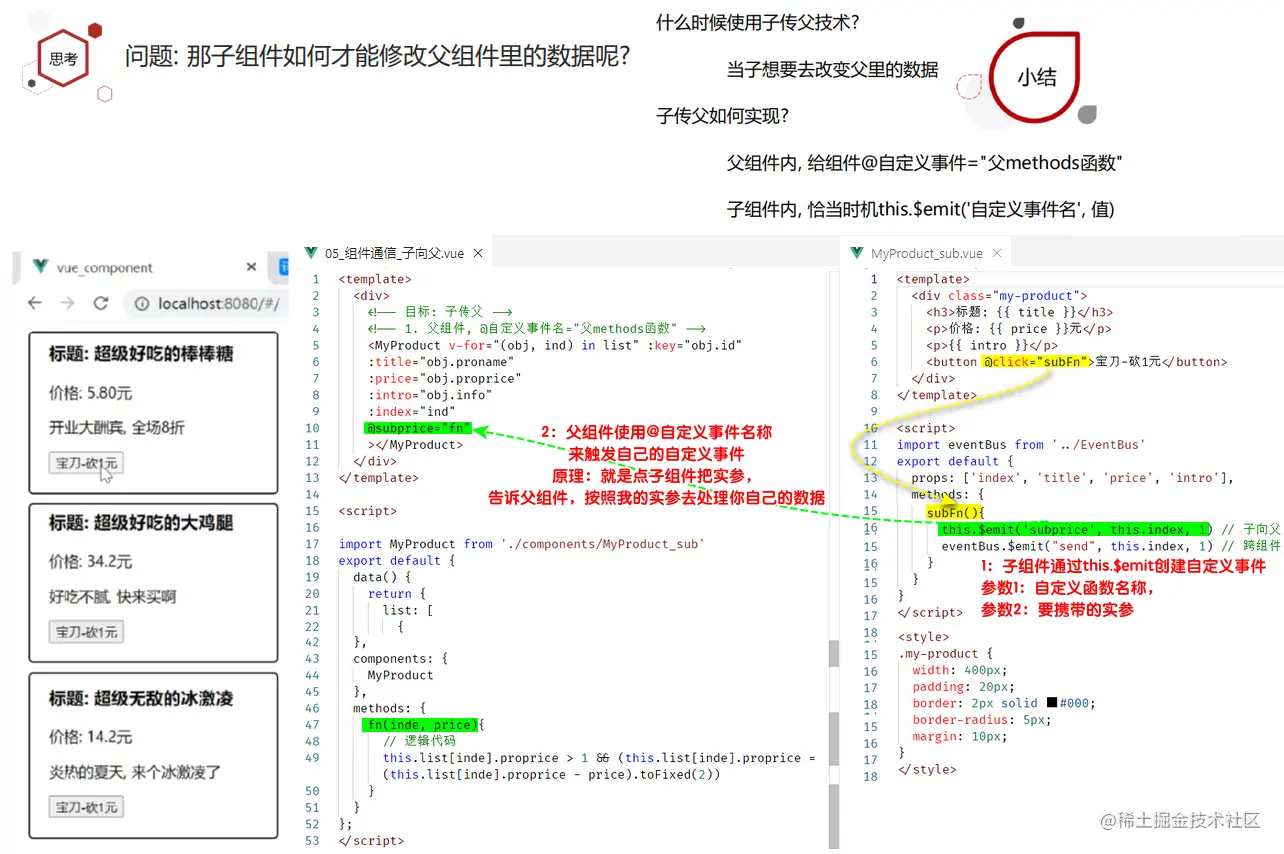Click the heading 问题: 那子组件如何才能修改父组件里的数据呢?

click(378, 55)
